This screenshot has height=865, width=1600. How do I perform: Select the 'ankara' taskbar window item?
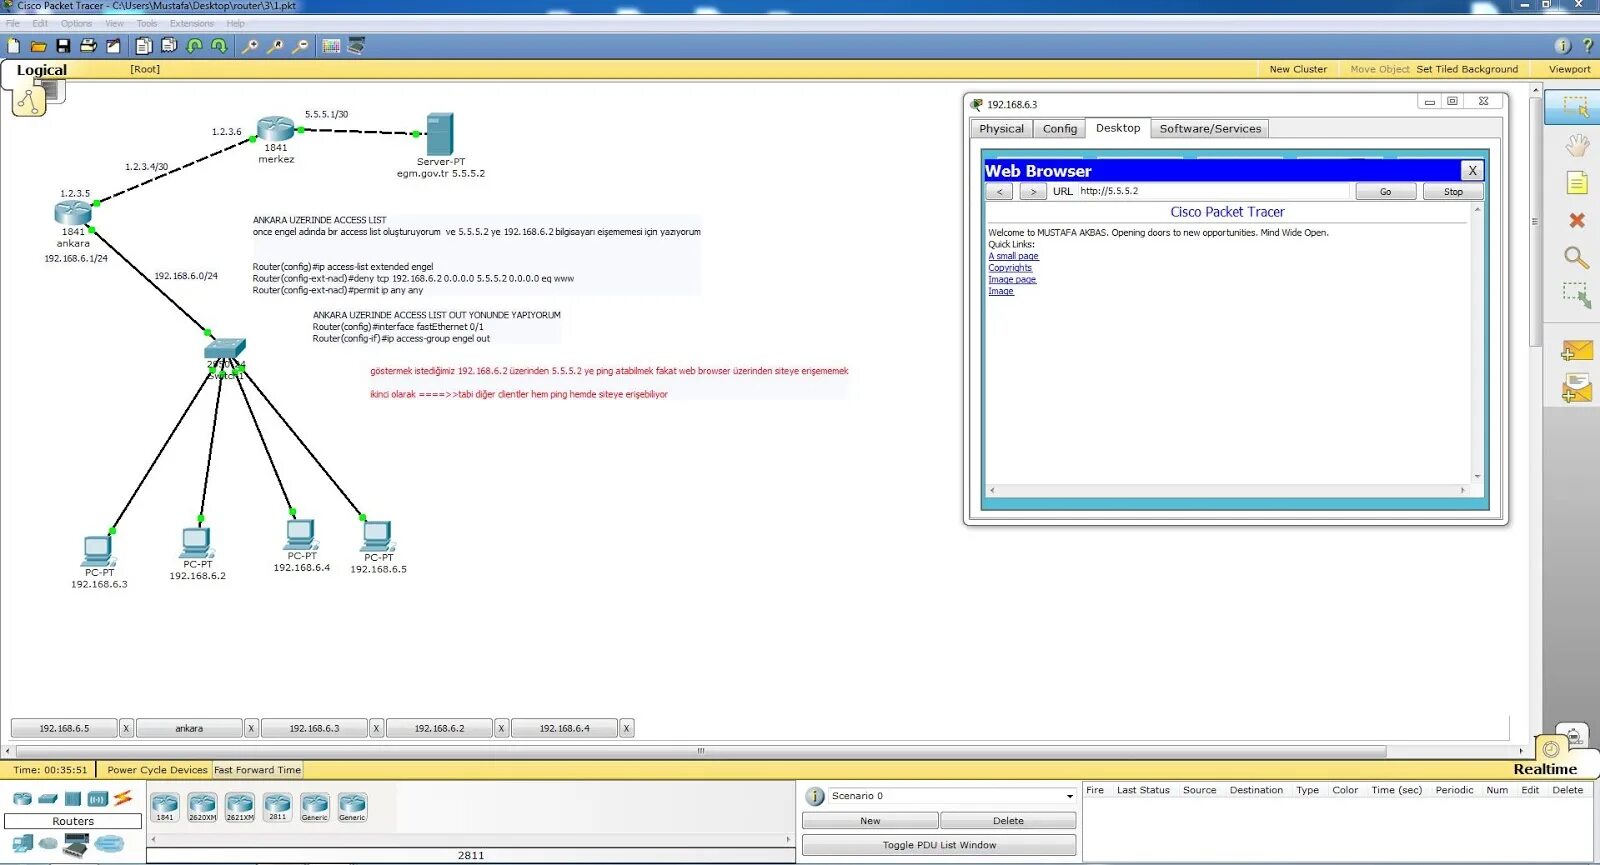189,728
